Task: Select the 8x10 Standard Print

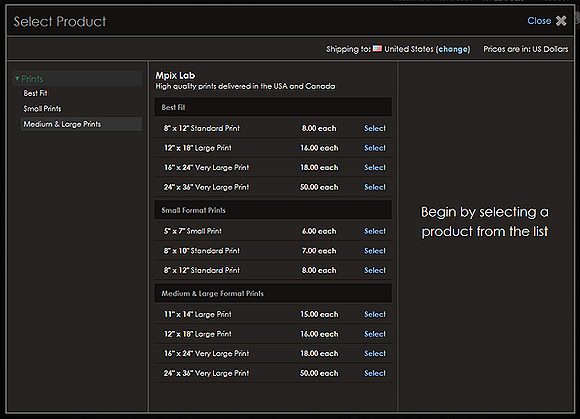Action: 375,251
